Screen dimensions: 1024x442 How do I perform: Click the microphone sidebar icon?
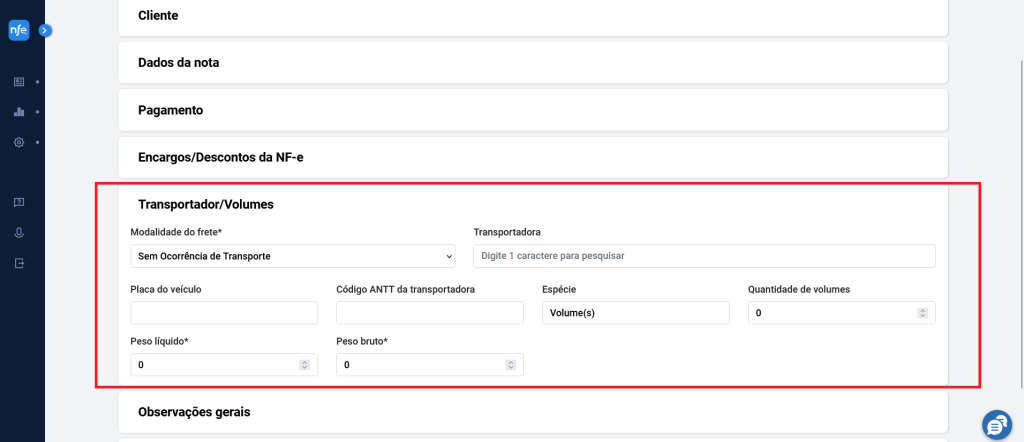pos(19,233)
